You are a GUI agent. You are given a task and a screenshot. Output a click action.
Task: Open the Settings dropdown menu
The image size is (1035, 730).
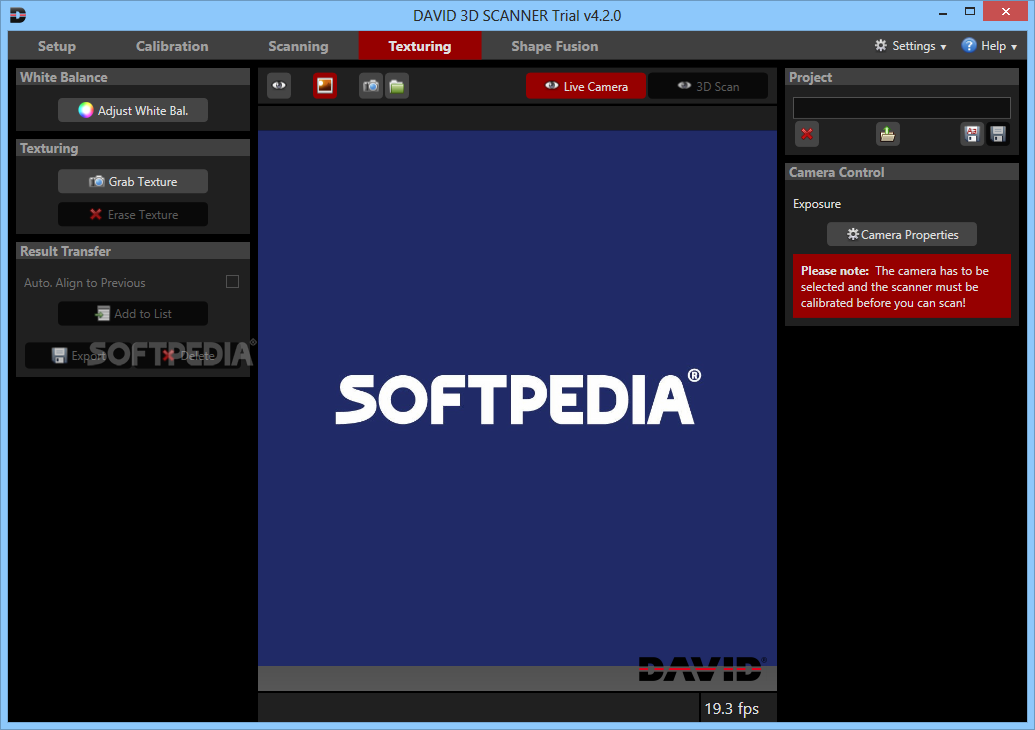pos(910,46)
